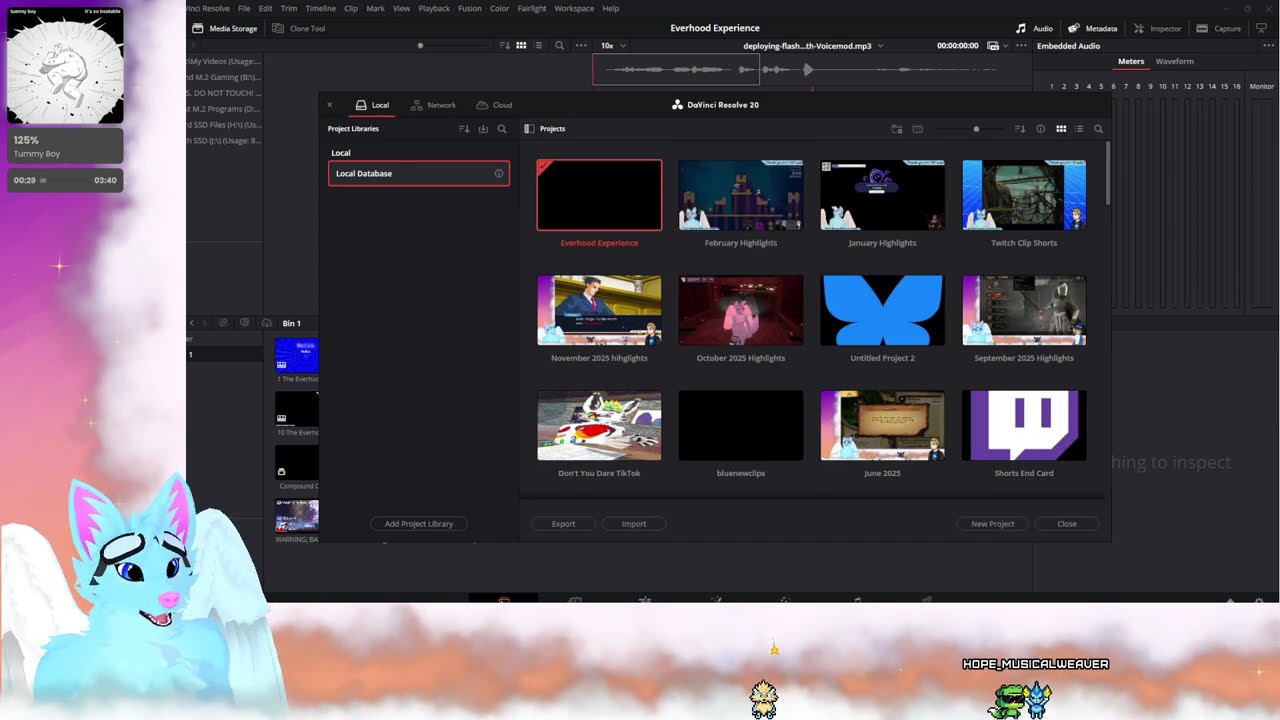1280x720 pixels.
Task: Create a new folder in Projects toolbar
Action: (x=897, y=129)
